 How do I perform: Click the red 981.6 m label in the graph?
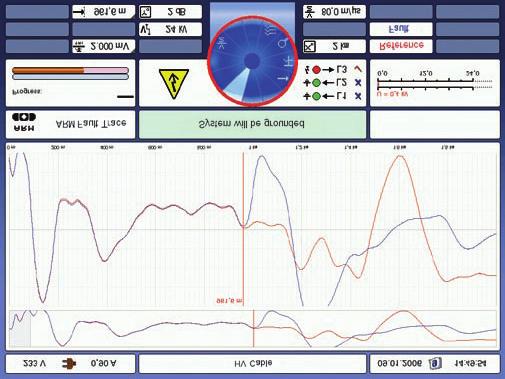coord(230,301)
